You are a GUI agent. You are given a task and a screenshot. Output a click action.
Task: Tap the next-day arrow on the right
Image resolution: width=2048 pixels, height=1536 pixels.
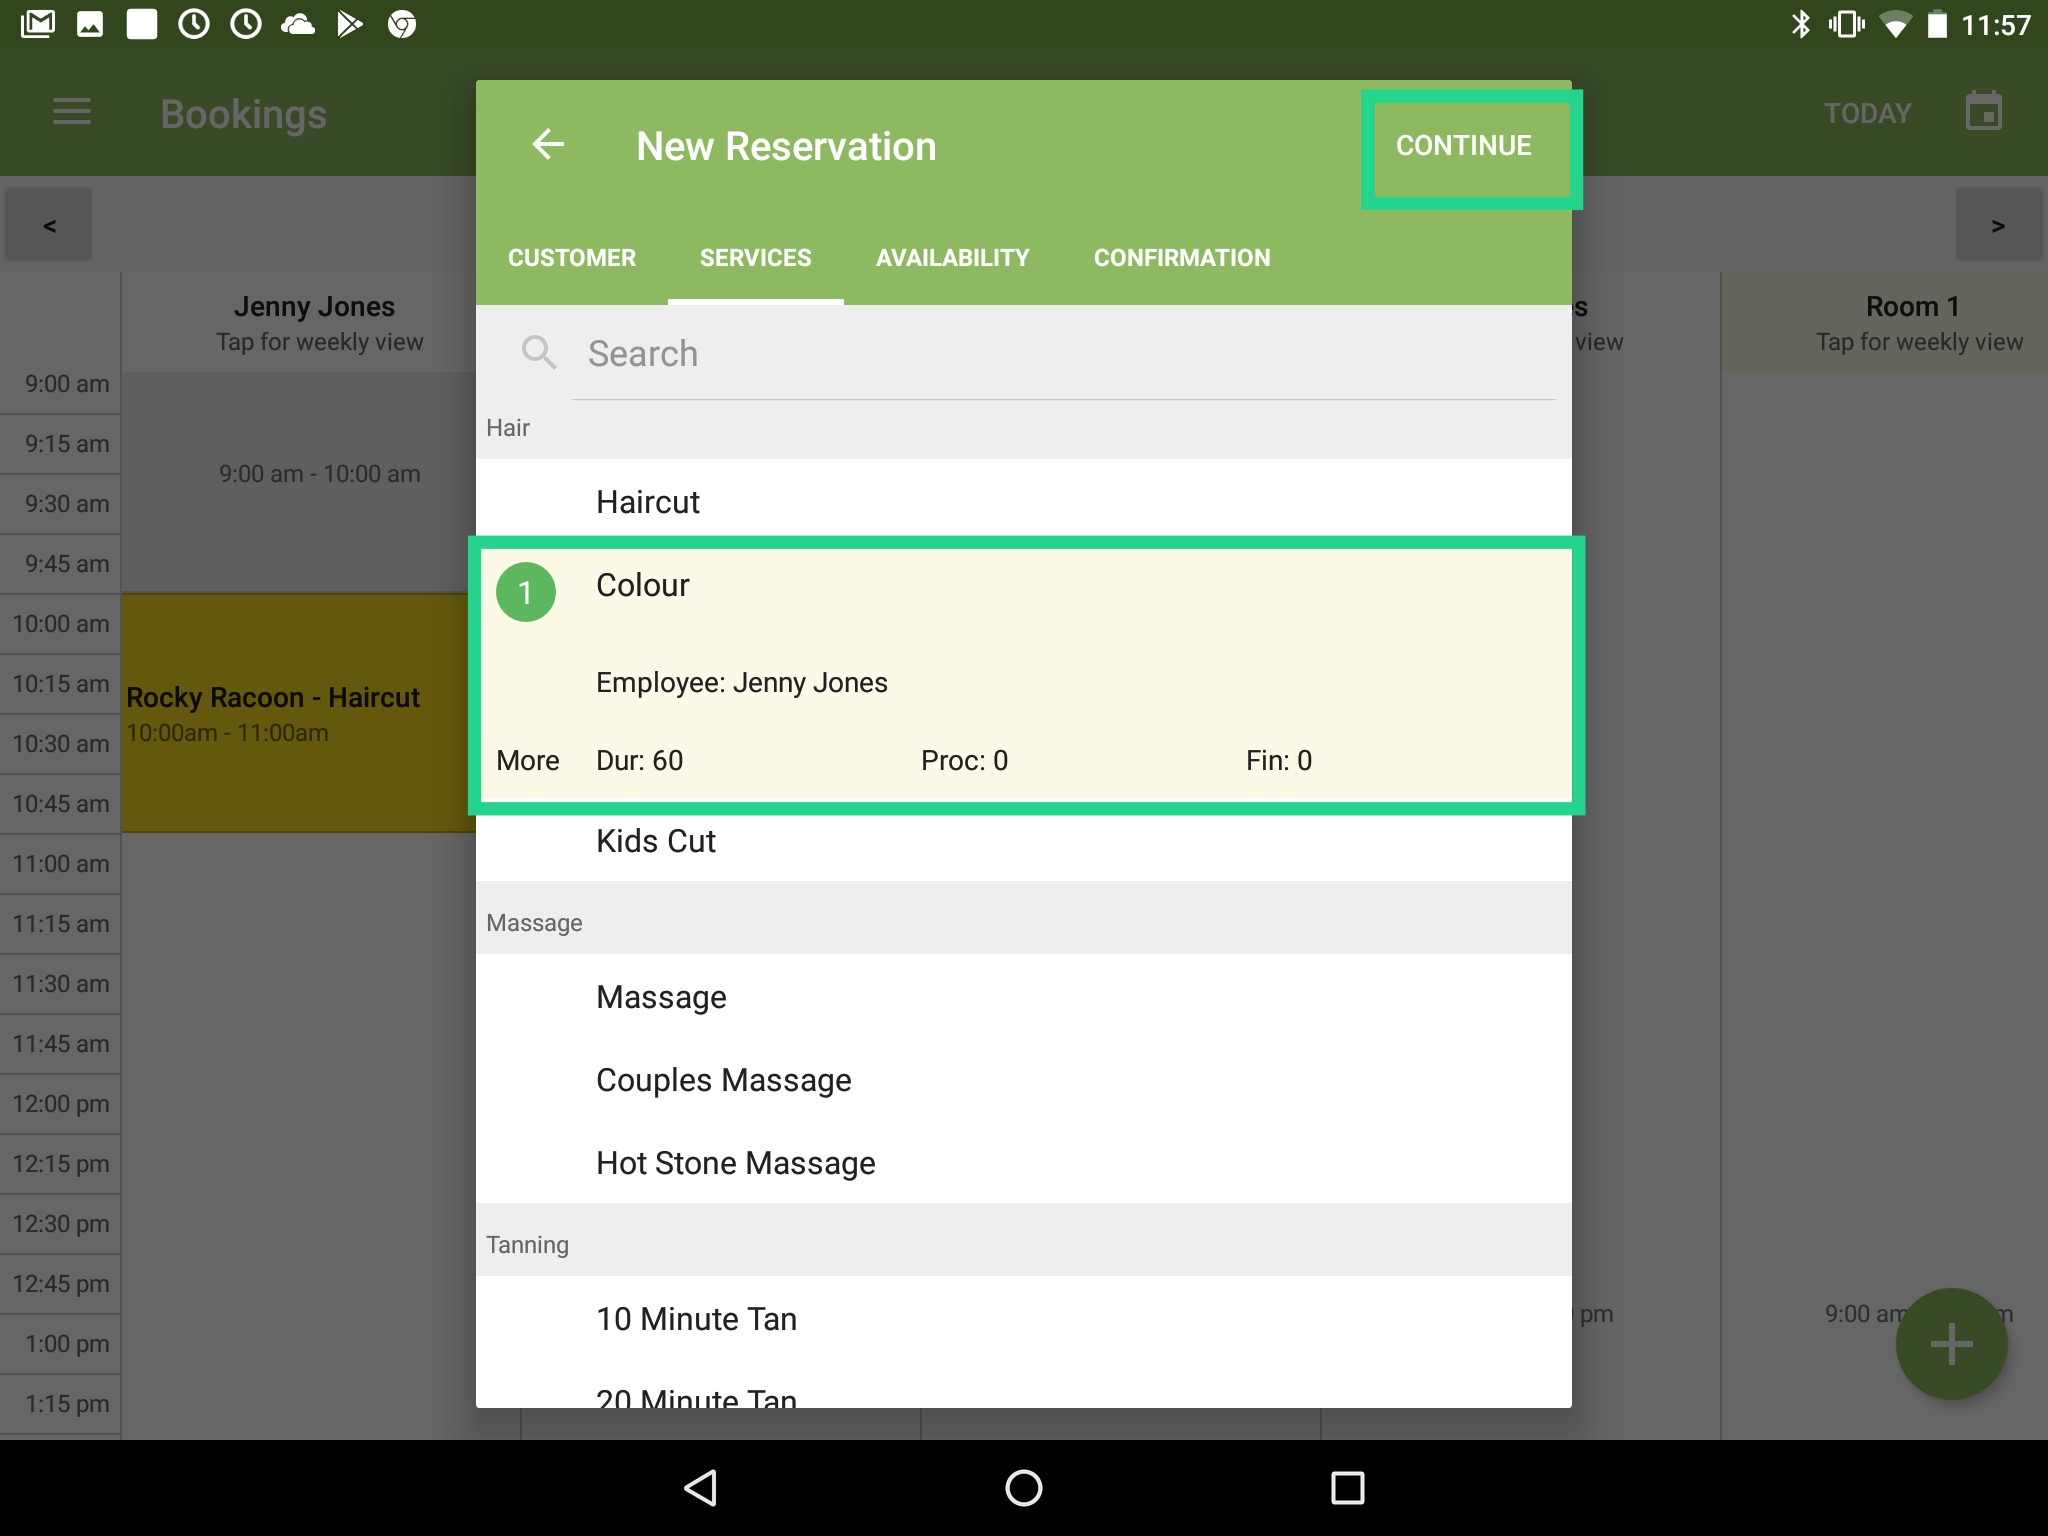(1999, 224)
